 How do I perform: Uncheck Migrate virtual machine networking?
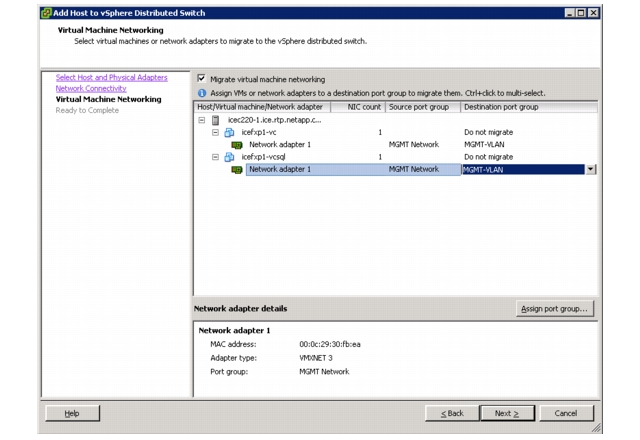[202, 78]
